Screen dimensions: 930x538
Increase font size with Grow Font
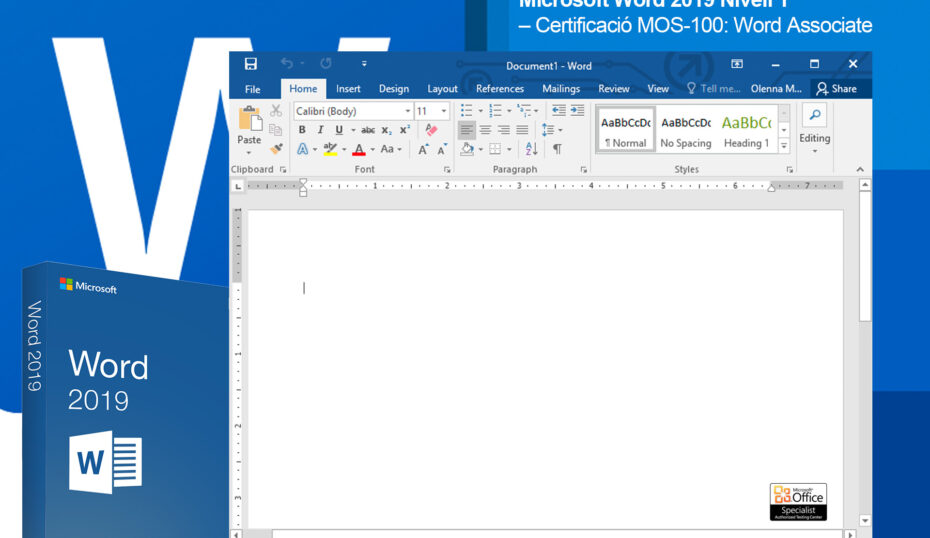point(423,149)
